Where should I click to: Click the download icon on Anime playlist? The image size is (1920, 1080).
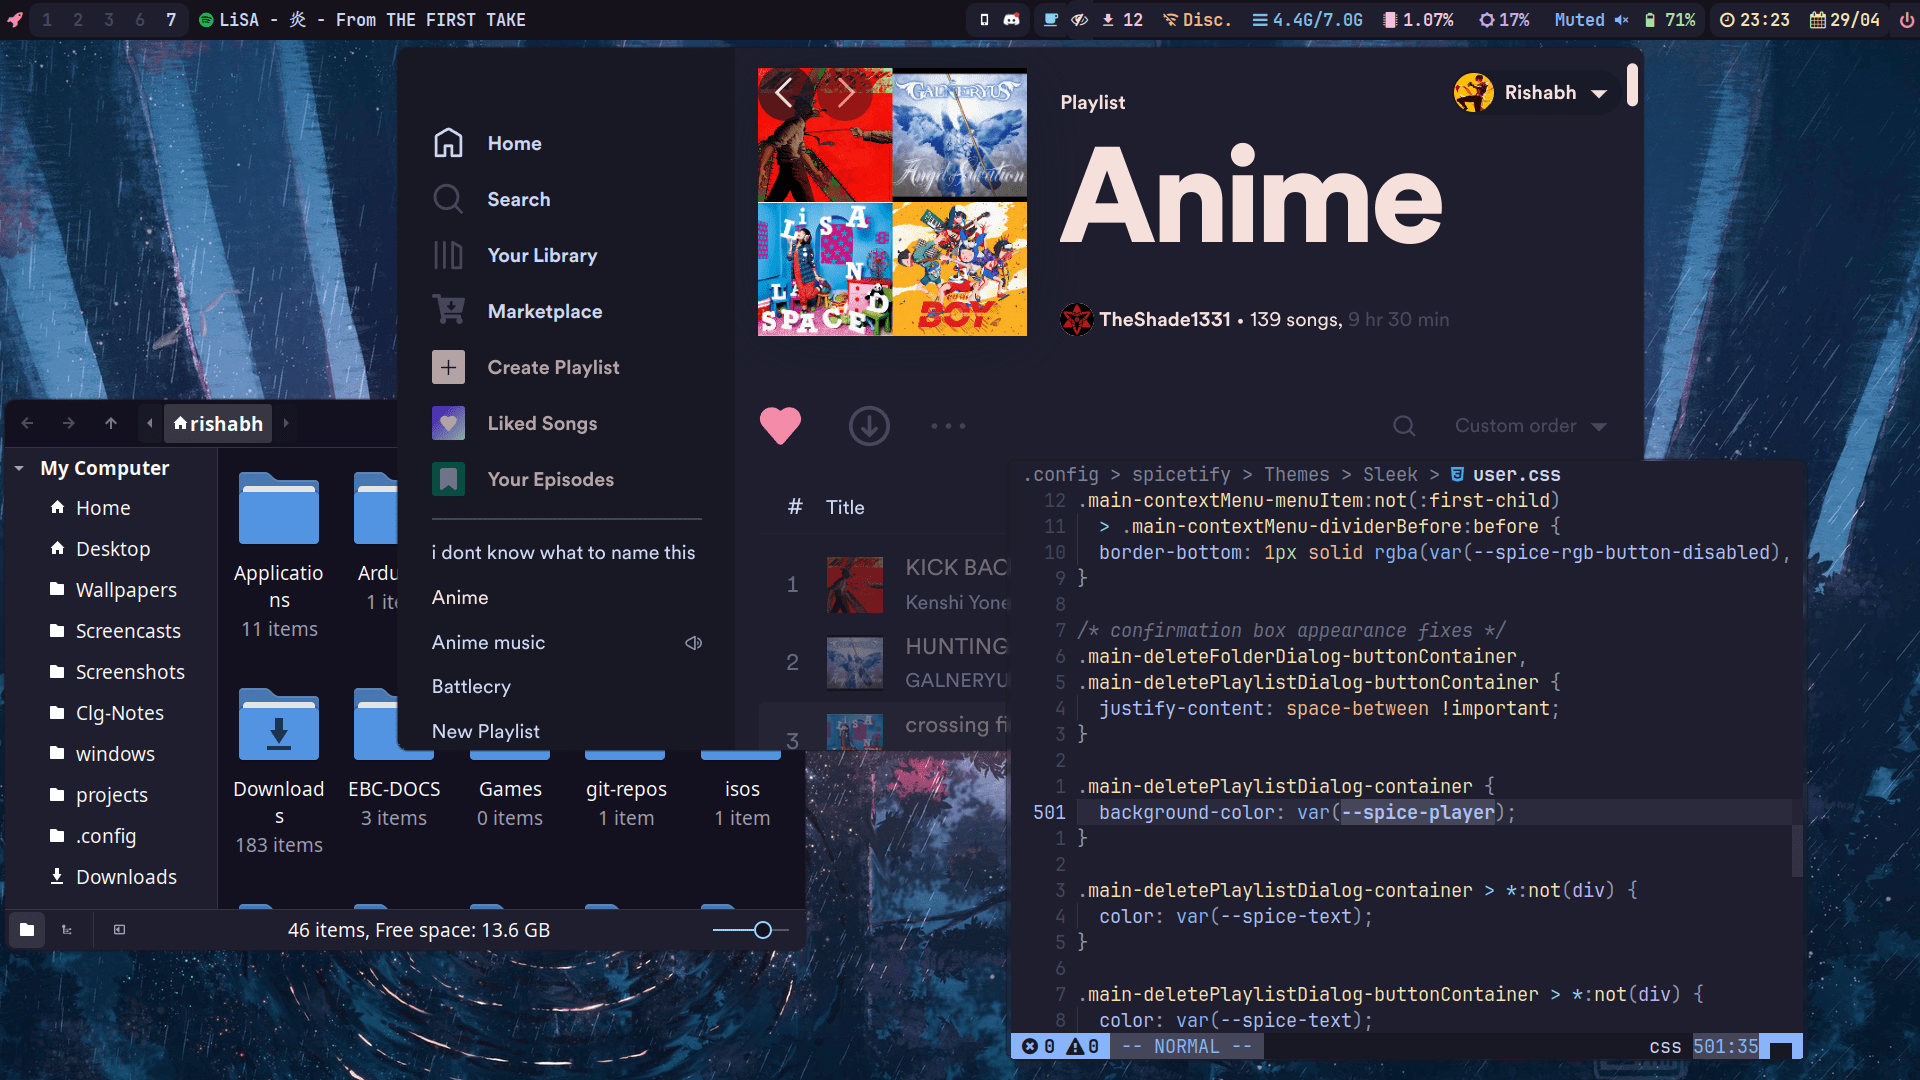click(x=868, y=426)
